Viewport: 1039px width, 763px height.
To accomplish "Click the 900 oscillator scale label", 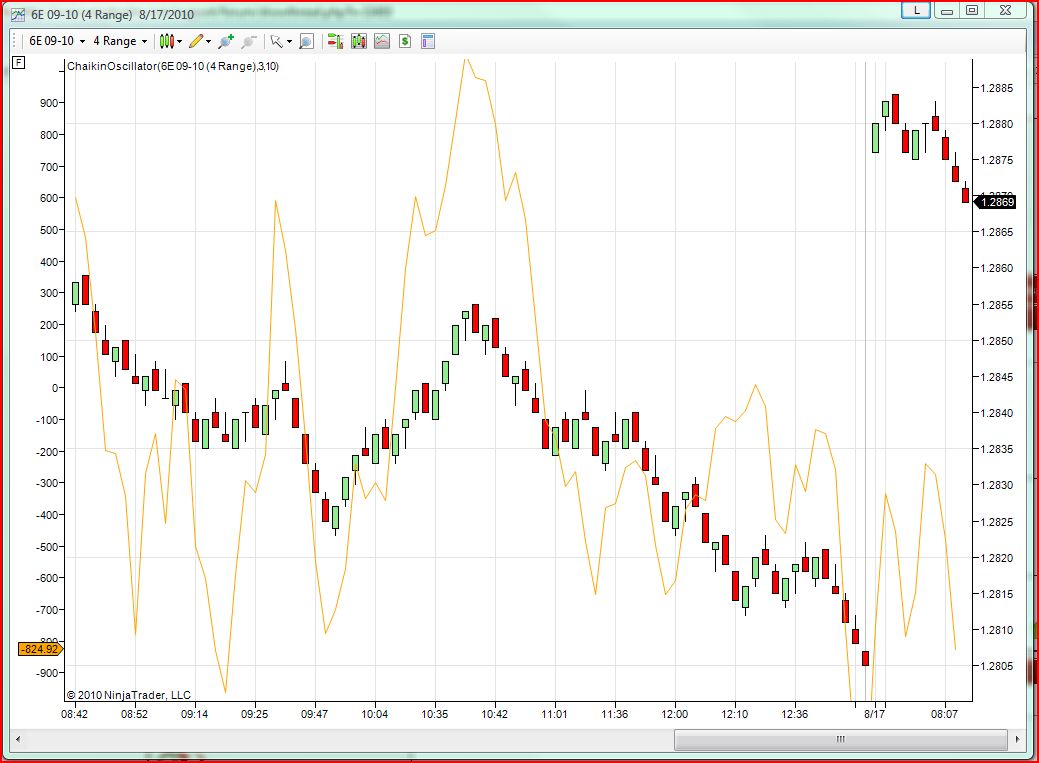I will [x=49, y=103].
